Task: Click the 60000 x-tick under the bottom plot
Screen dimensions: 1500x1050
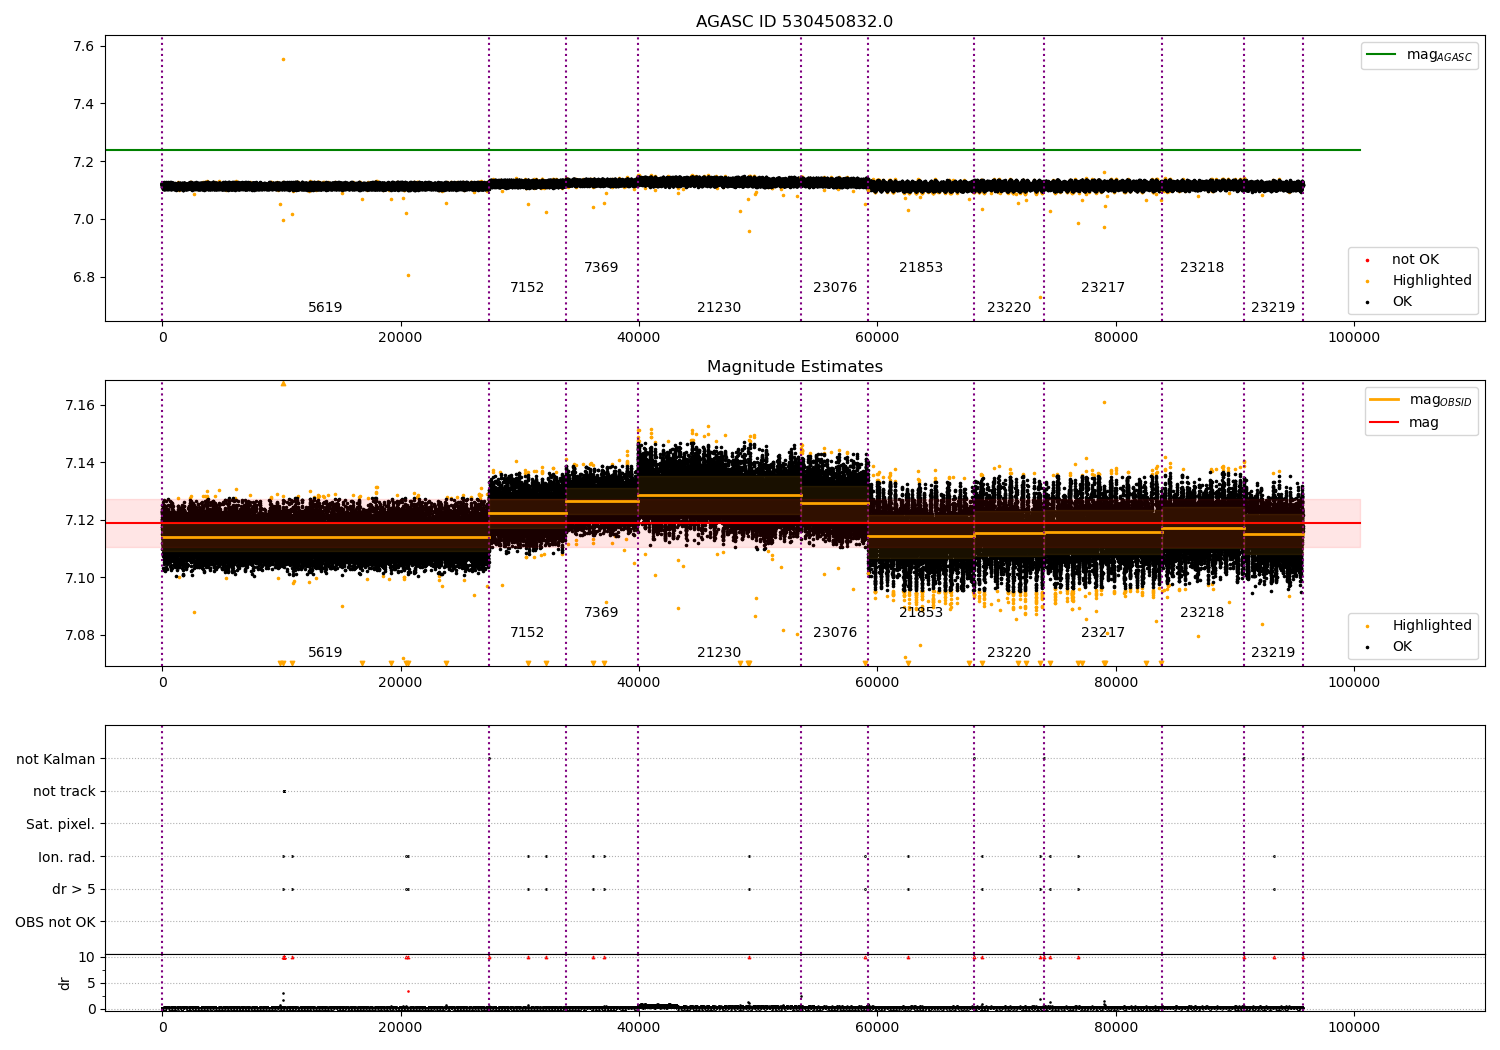Action: pyautogui.click(x=876, y=1028)
